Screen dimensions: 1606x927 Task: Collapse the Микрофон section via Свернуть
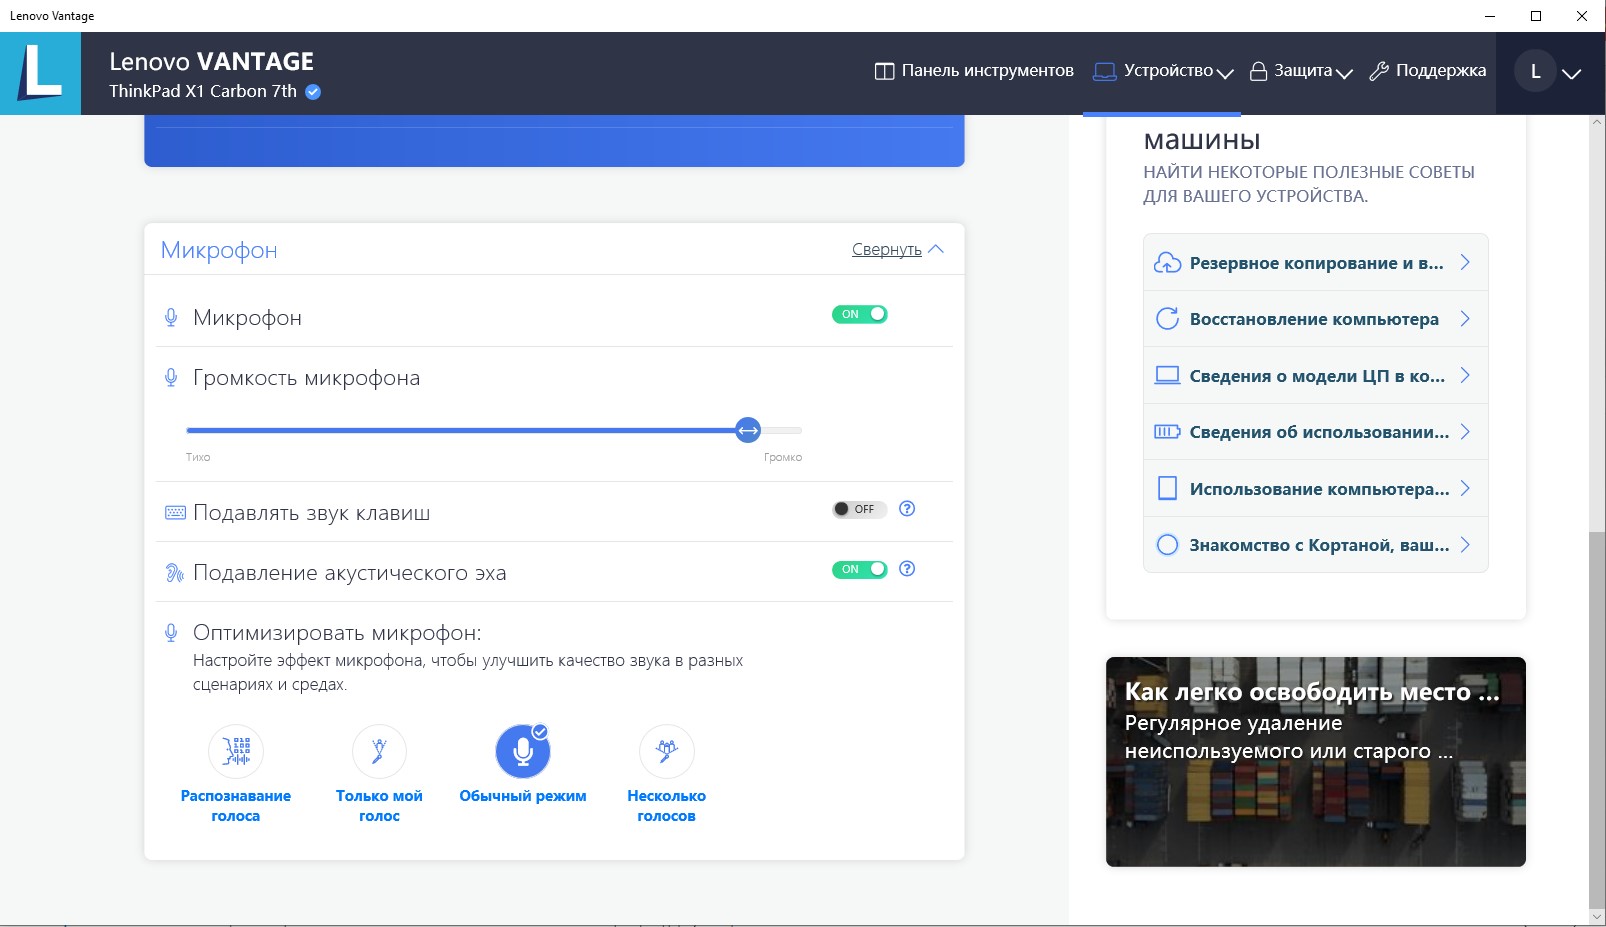pyautogui.click(x=896, y=249)
